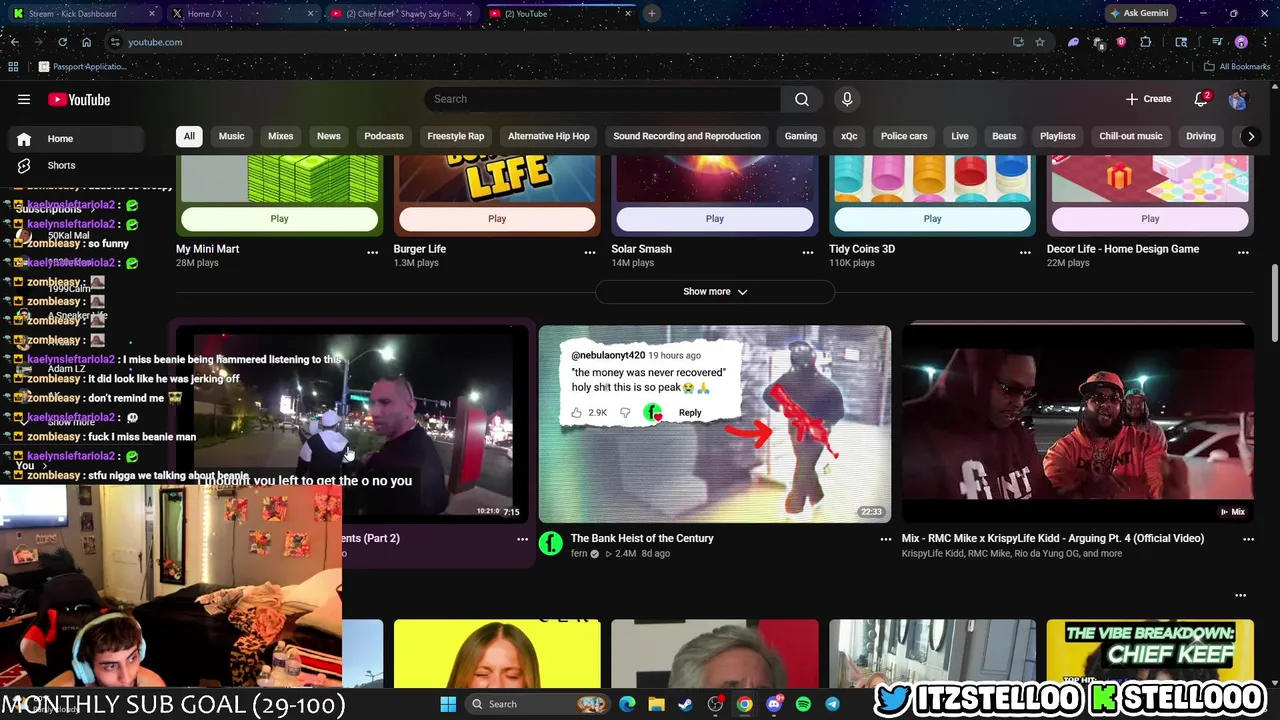This screenshot has height=720, width=1280.
Task: Open options for RMC Mike mix
Action: (x=1248, y=539)
